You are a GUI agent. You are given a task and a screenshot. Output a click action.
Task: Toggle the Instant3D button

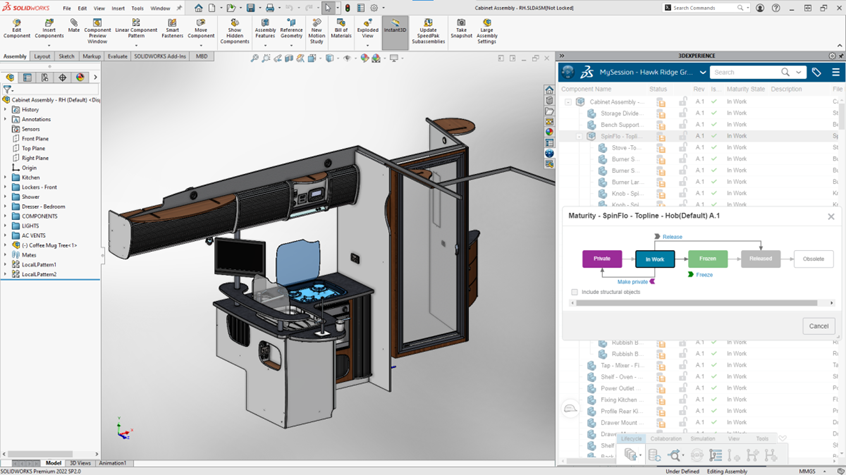click(395, 26)
